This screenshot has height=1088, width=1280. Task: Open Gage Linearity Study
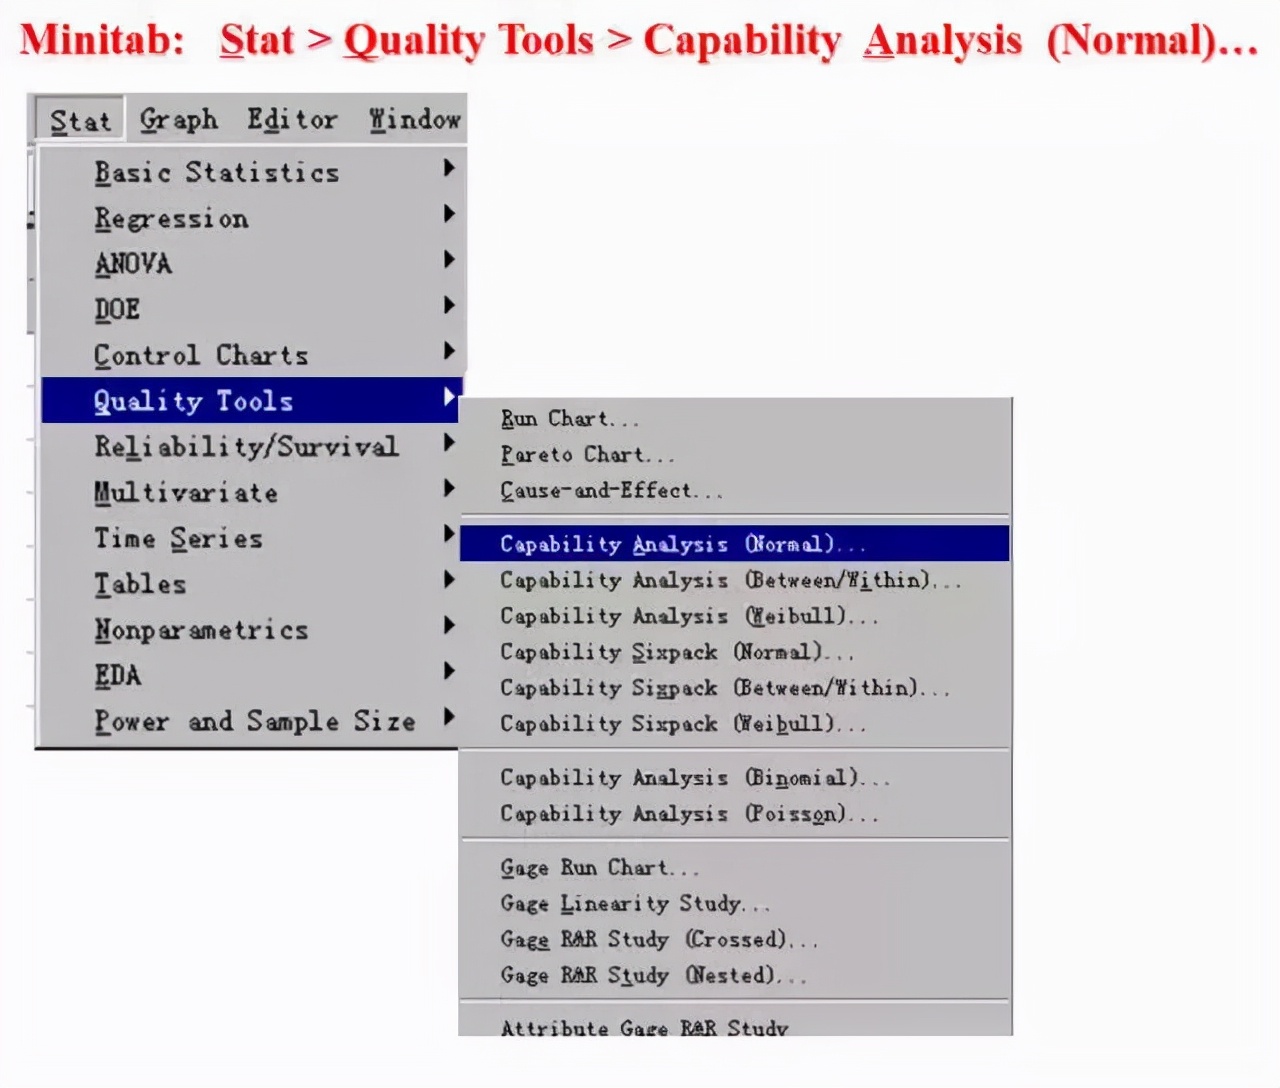point(735,904)
